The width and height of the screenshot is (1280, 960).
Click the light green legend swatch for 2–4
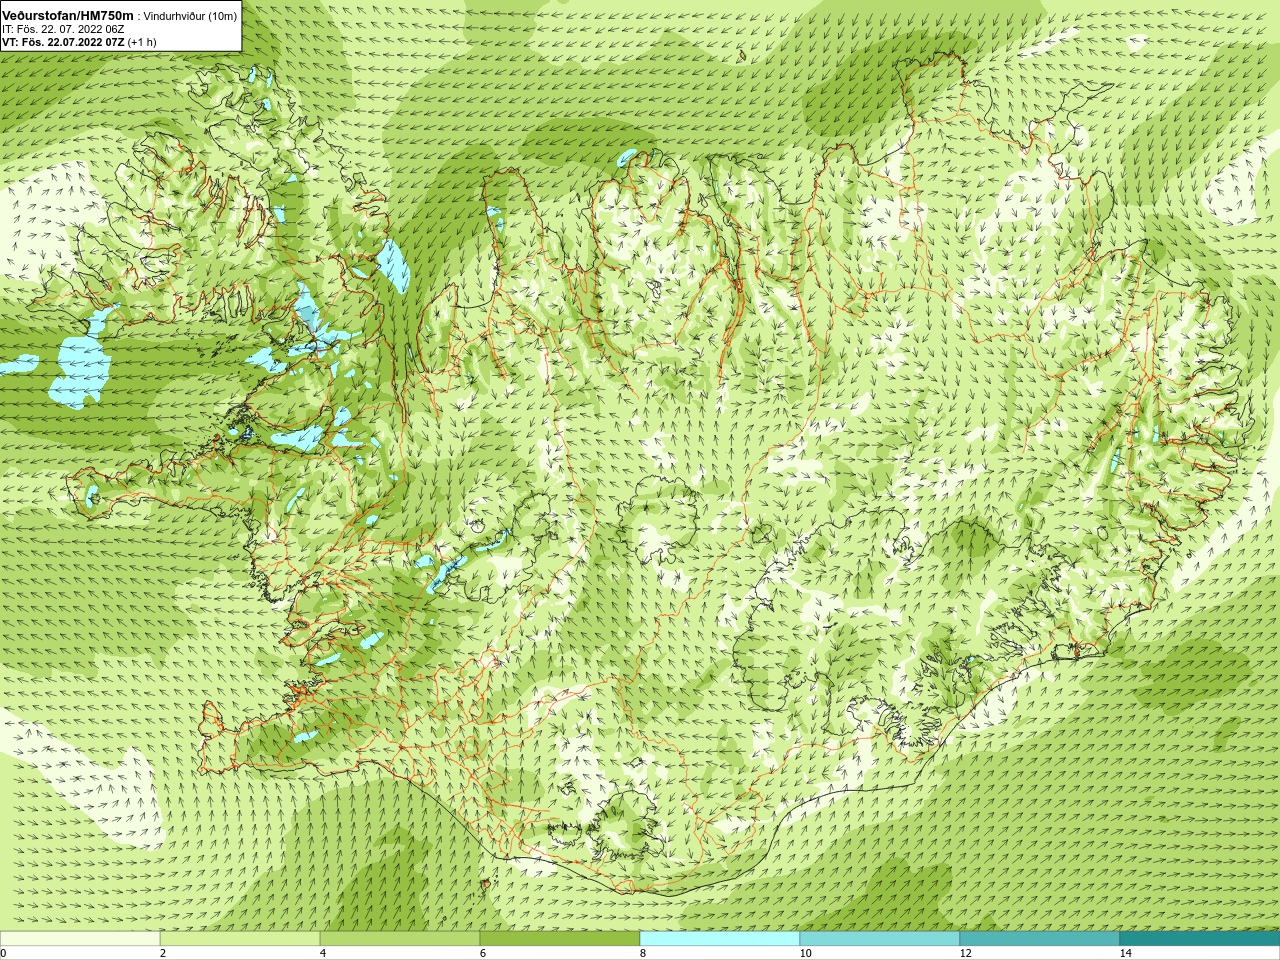pyautogui.click(x=240, y=939)
